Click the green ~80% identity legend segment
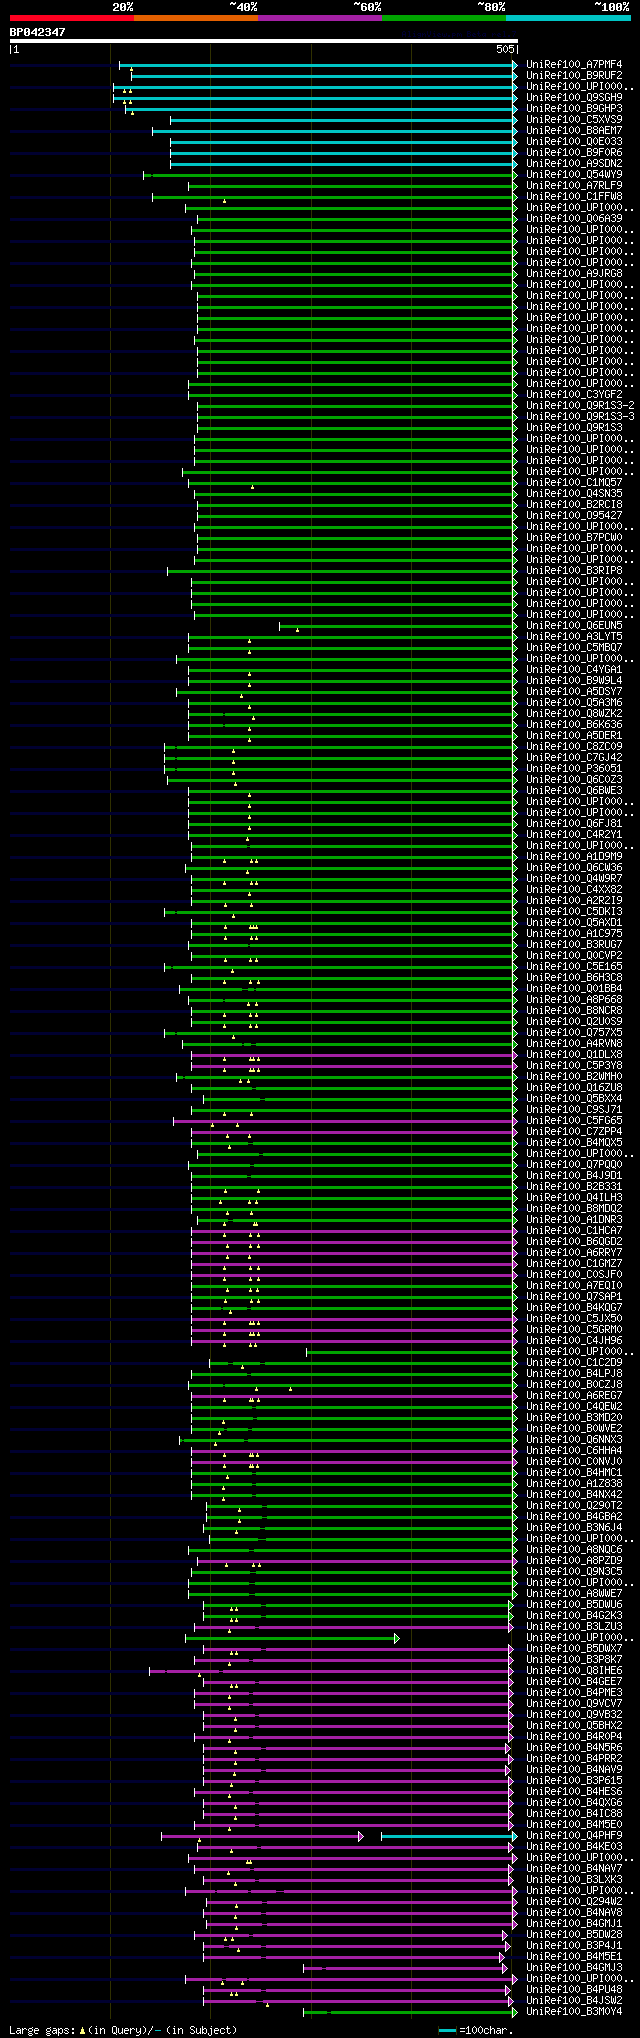The image size is (640, 2038). click(443, 18)
